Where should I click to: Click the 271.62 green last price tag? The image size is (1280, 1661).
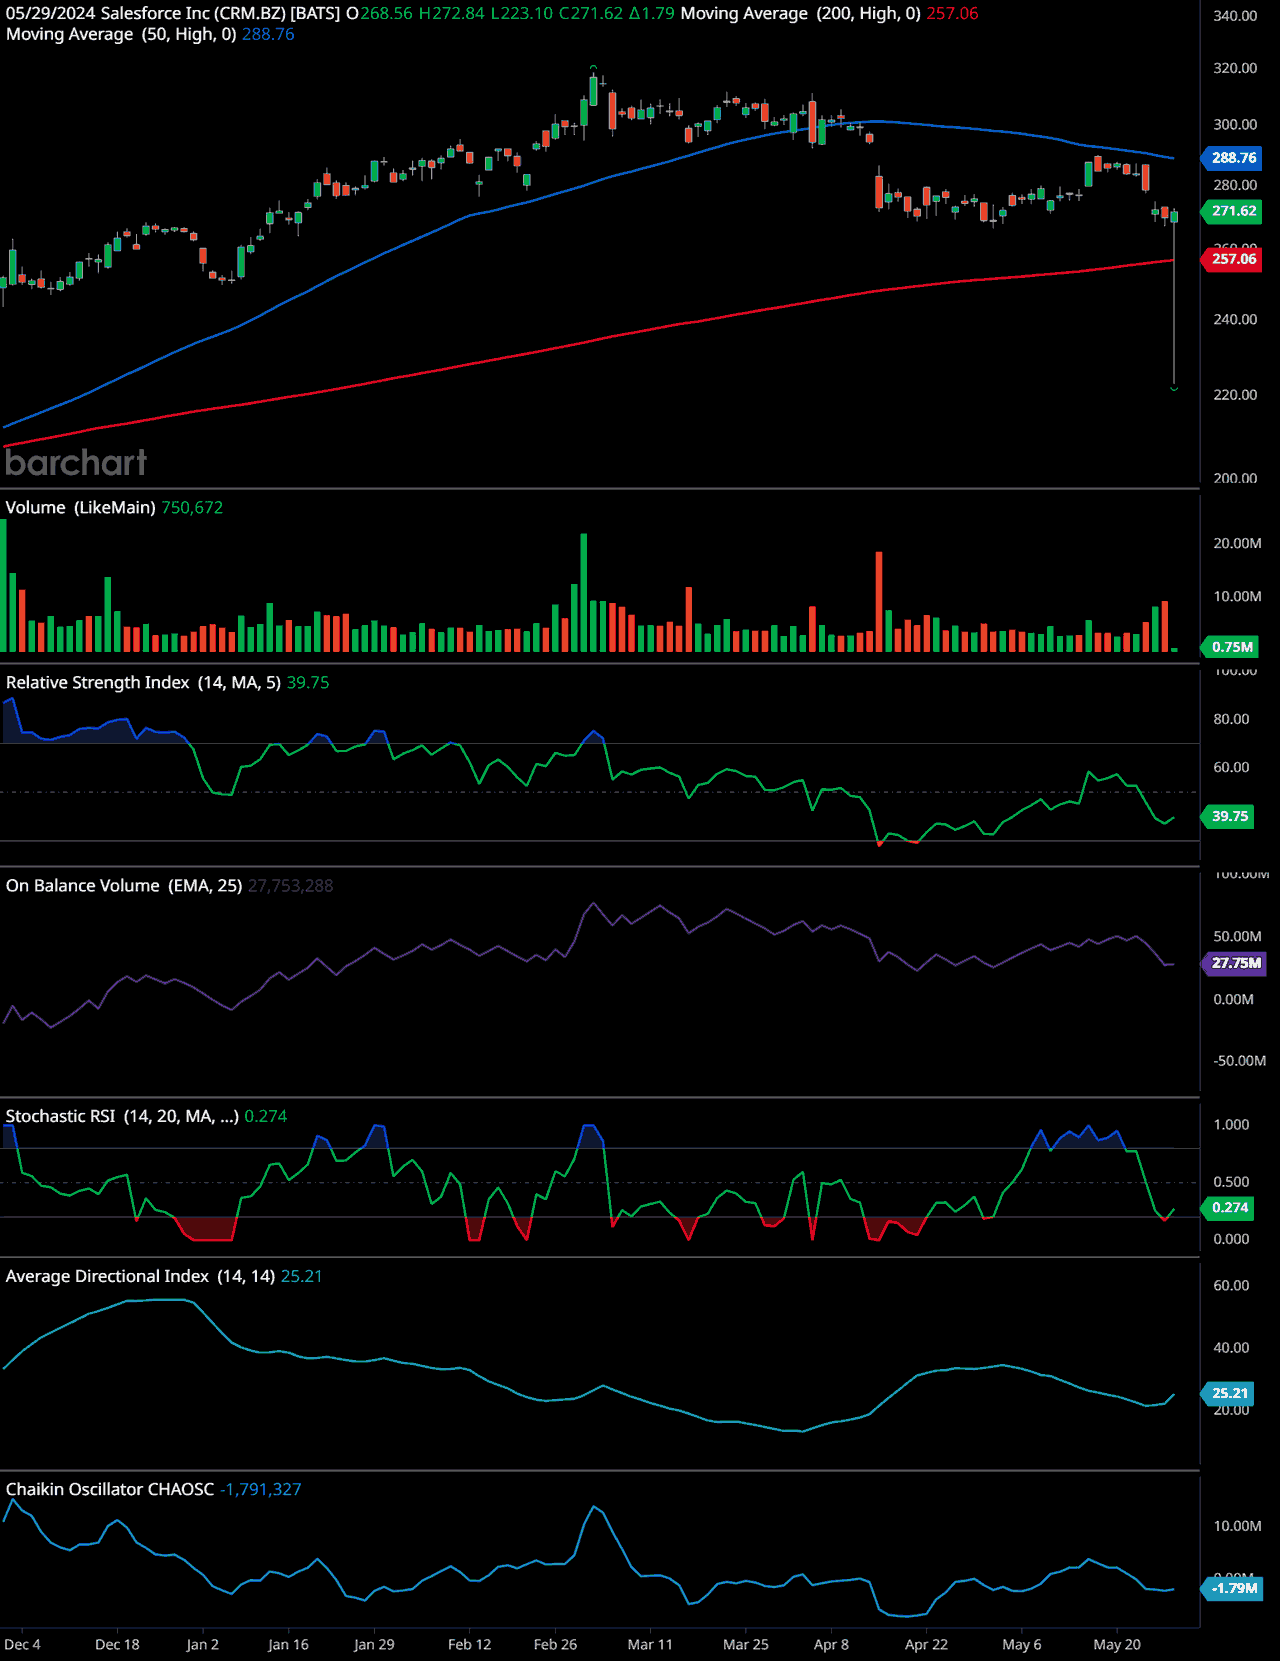click(x=1233, y=211)
